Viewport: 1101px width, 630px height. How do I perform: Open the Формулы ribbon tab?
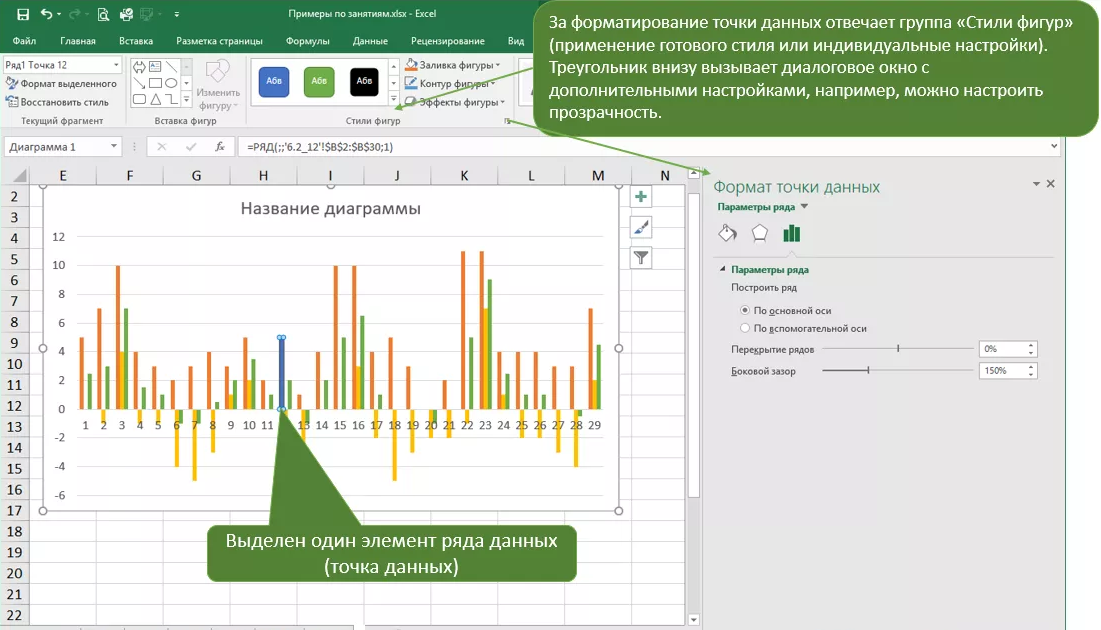click(x=308, y=41)
